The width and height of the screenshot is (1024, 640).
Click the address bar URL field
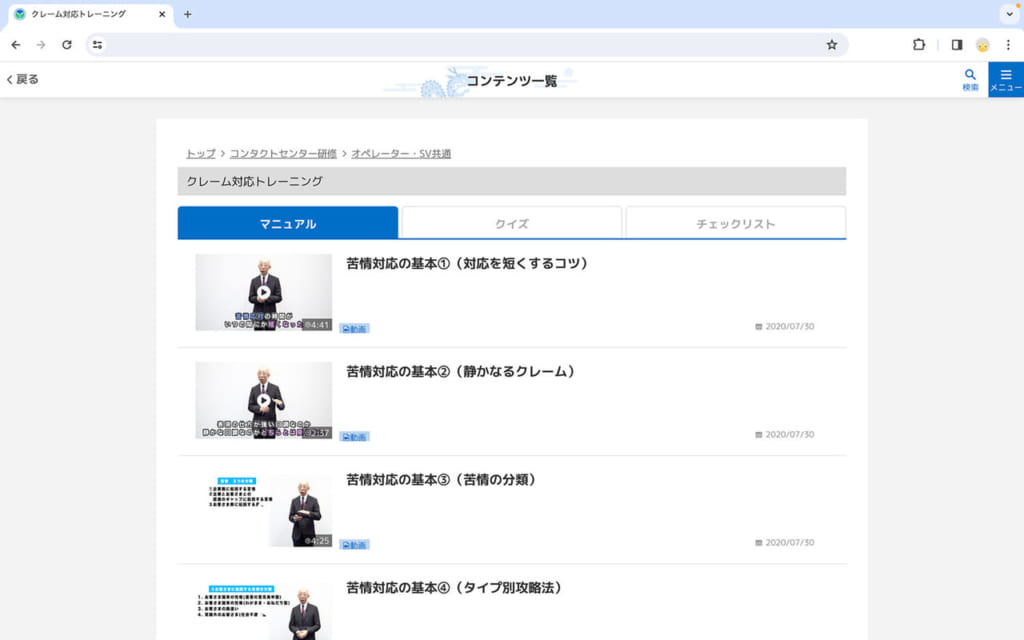tap(460, 45)
